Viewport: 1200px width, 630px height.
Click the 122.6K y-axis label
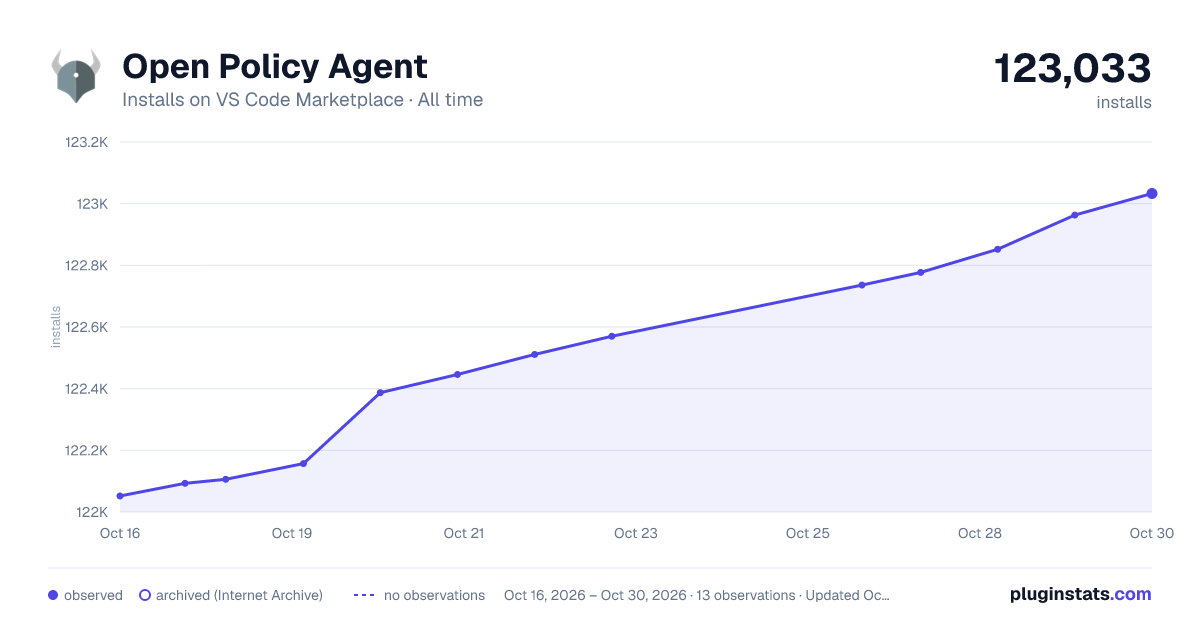(x=86, y=327)
